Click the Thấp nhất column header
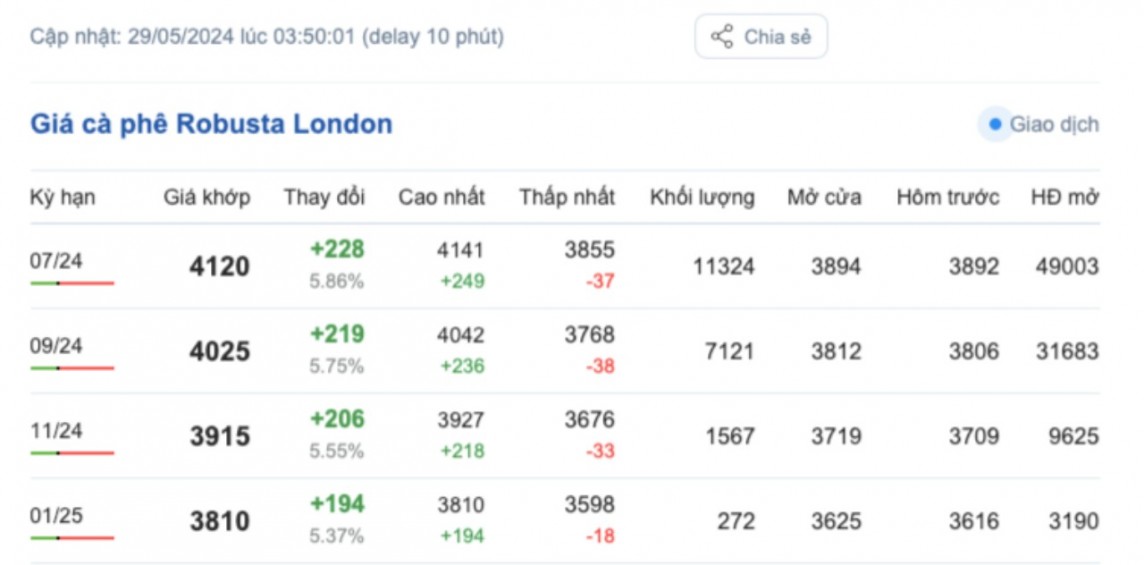Viewport: 1144px width, 565px height. tap(567, 197)
